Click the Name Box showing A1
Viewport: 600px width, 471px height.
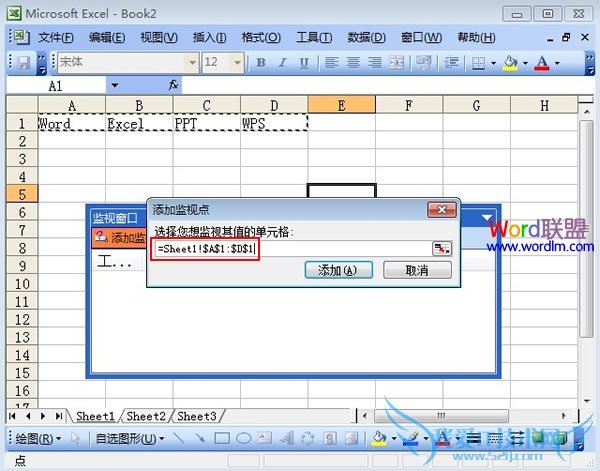56,86
